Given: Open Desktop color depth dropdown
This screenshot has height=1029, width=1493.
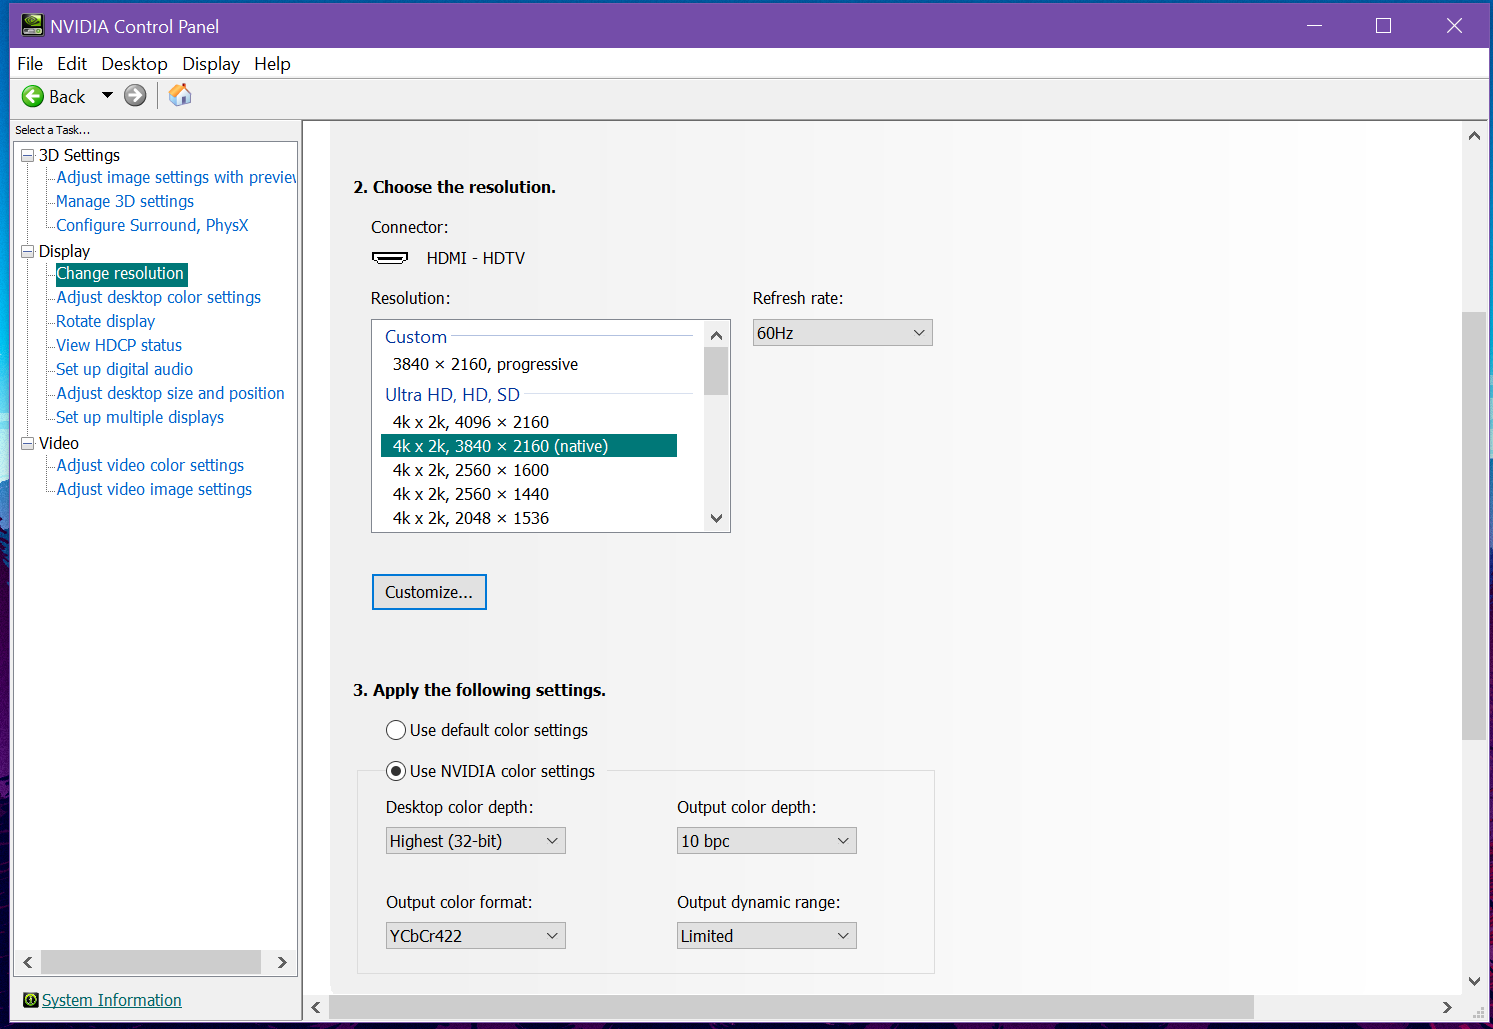Looking at the screenshot, I should [476, 841].
